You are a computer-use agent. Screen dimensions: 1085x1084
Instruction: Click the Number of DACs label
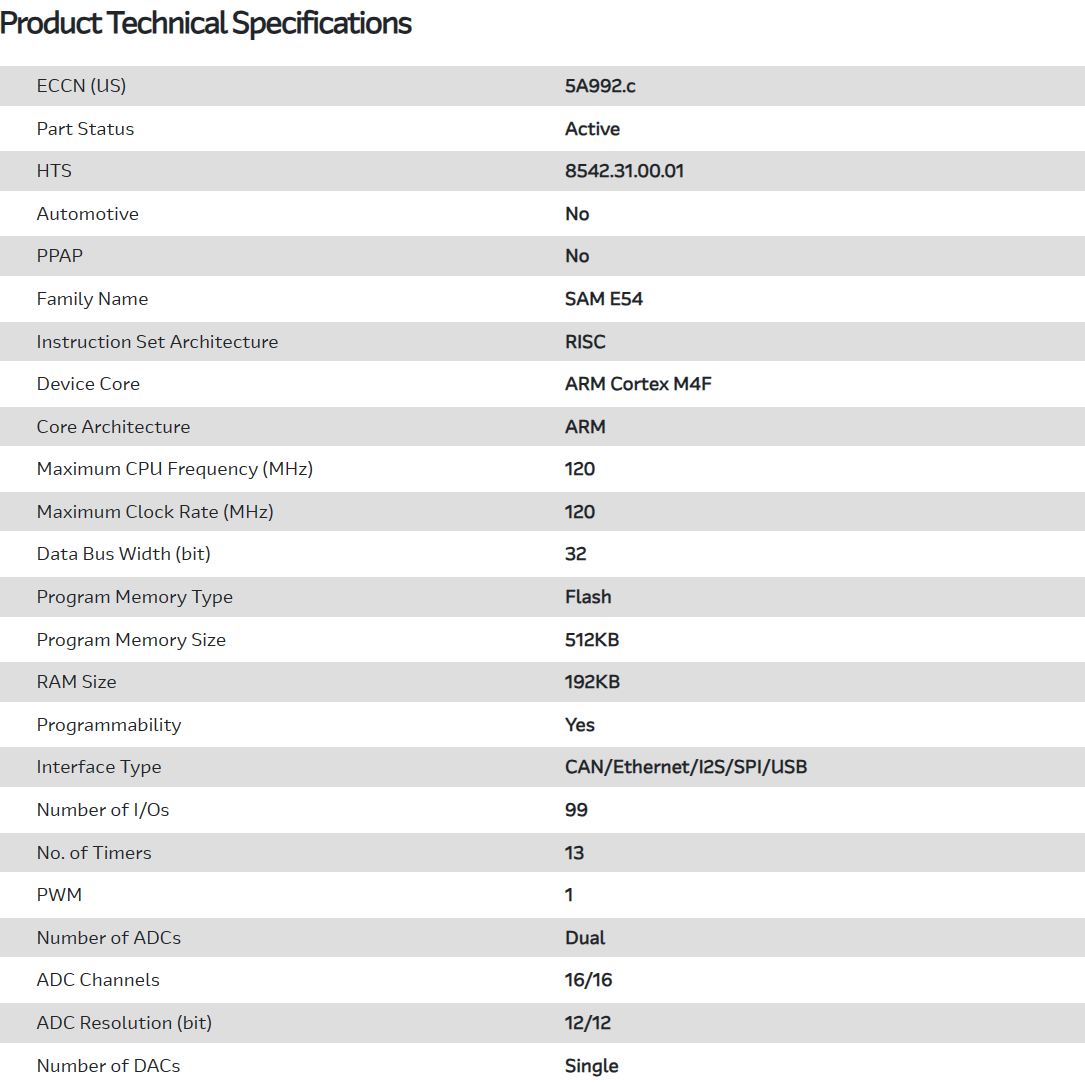108,1066
